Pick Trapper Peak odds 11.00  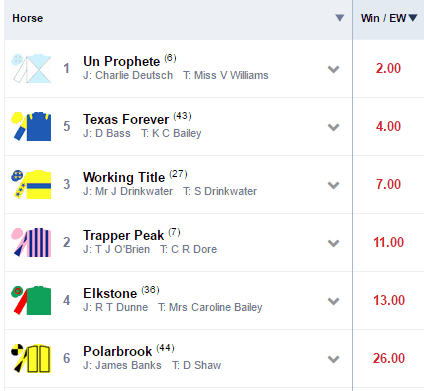click(388, 242)
